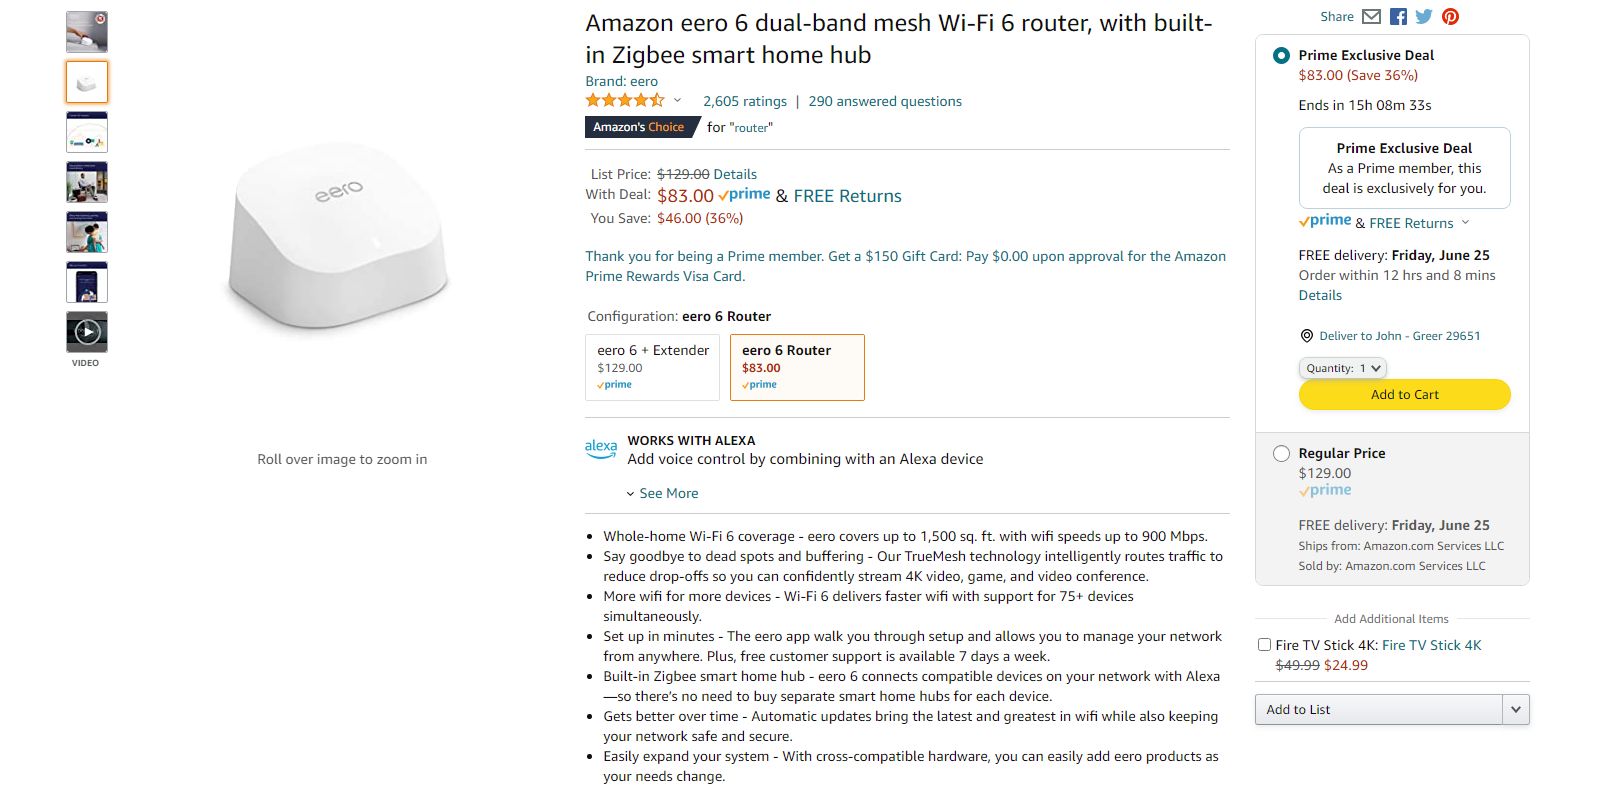Screen dimensions: 1620x794
Task: Select the Prime Exclusive Deal option
Action: (1281, 56)
